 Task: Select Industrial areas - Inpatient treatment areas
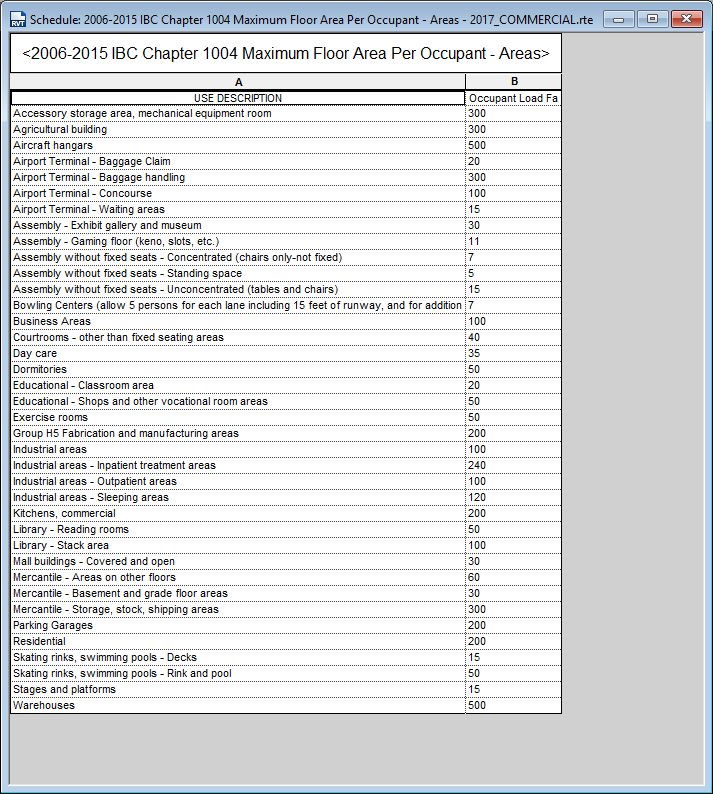[x=238, y=465]
